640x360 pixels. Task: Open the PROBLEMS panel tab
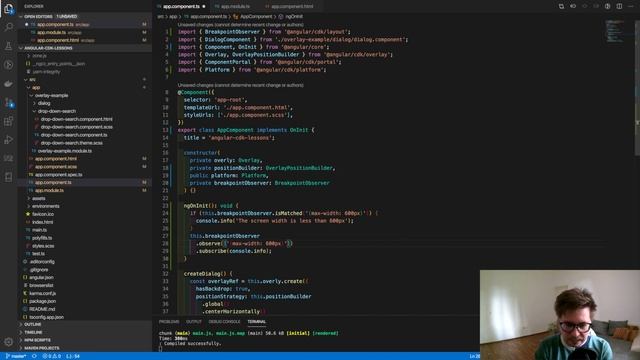pos(169,322)
